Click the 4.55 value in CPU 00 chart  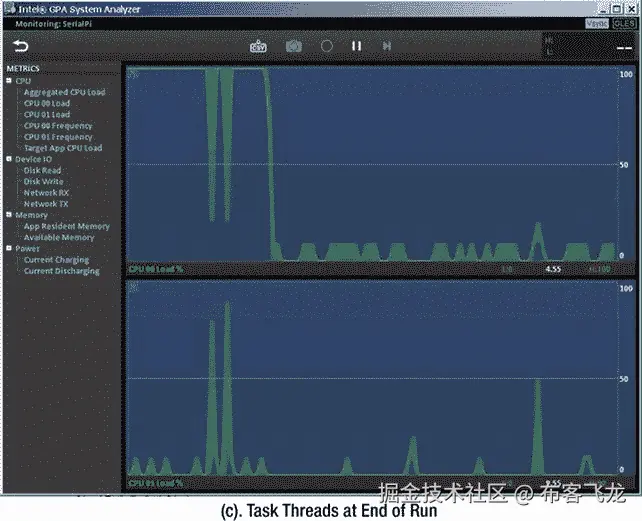(553, 269)
